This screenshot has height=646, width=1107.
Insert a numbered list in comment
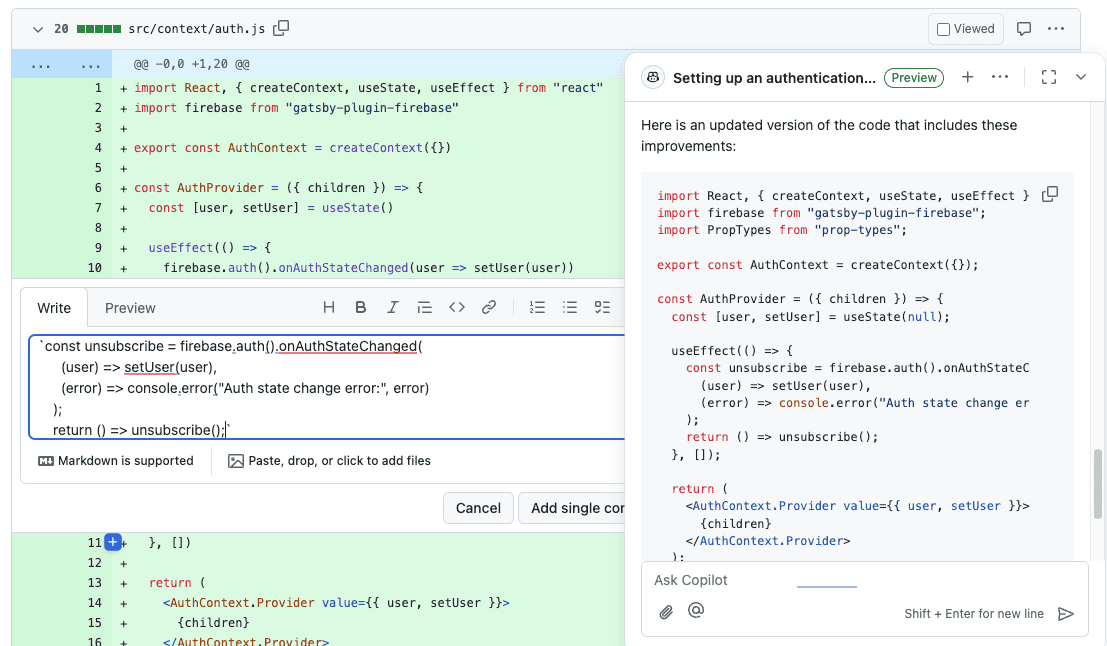pyautogui.click(x=537, y=307)
